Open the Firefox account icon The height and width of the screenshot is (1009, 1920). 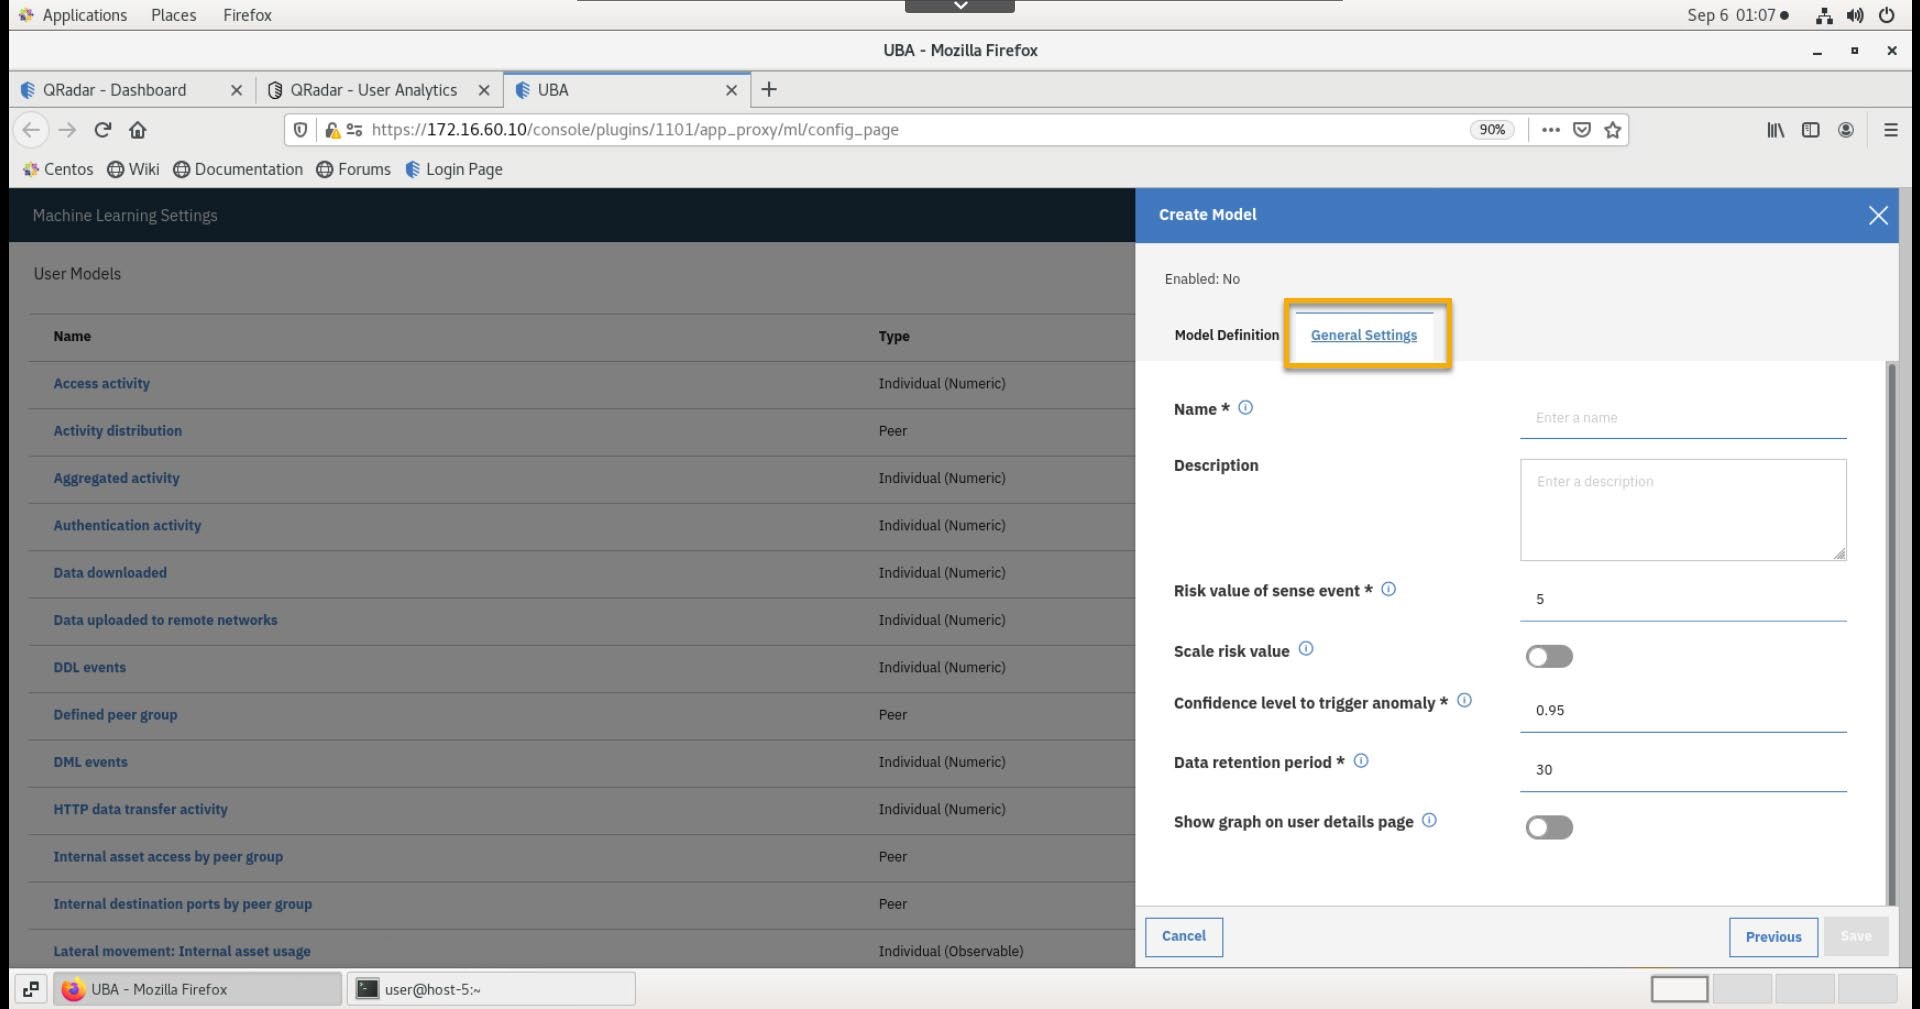pyautogui.click(x=1846, y=130)
